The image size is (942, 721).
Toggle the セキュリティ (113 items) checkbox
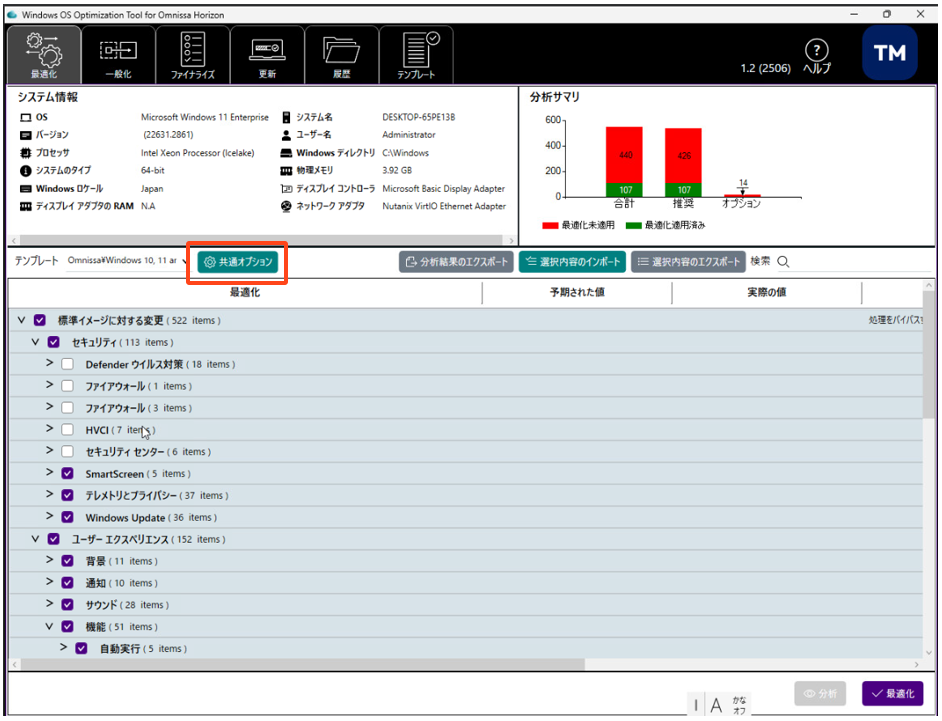[53, 342]
